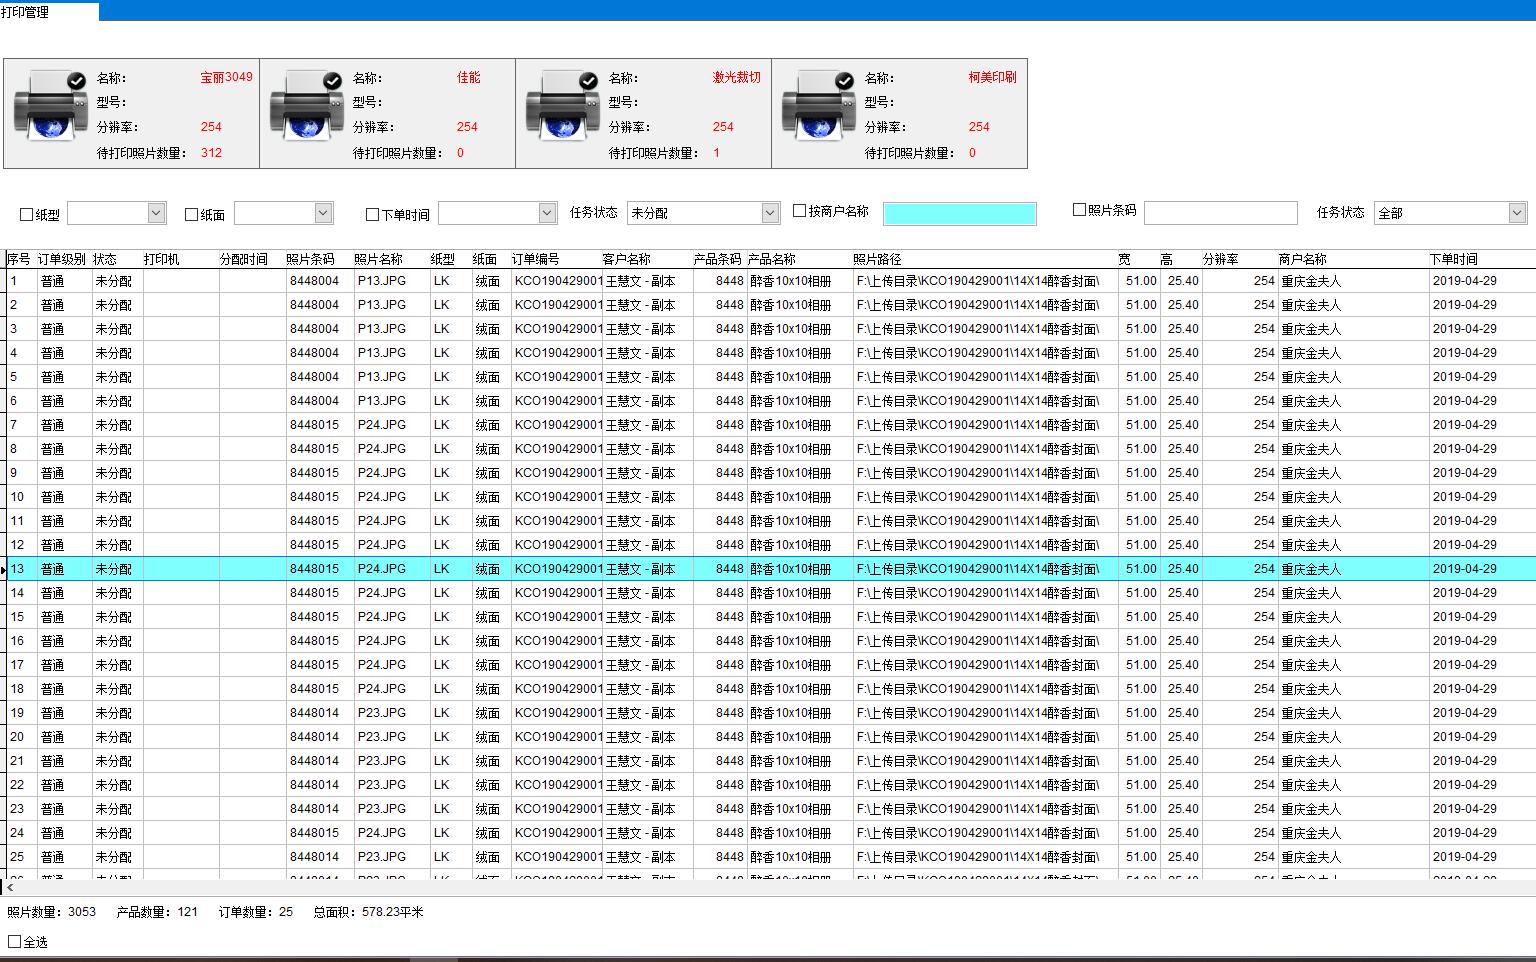Check the 下单时间 filter checkbox

pyautogui.click(x=373, y=214)
